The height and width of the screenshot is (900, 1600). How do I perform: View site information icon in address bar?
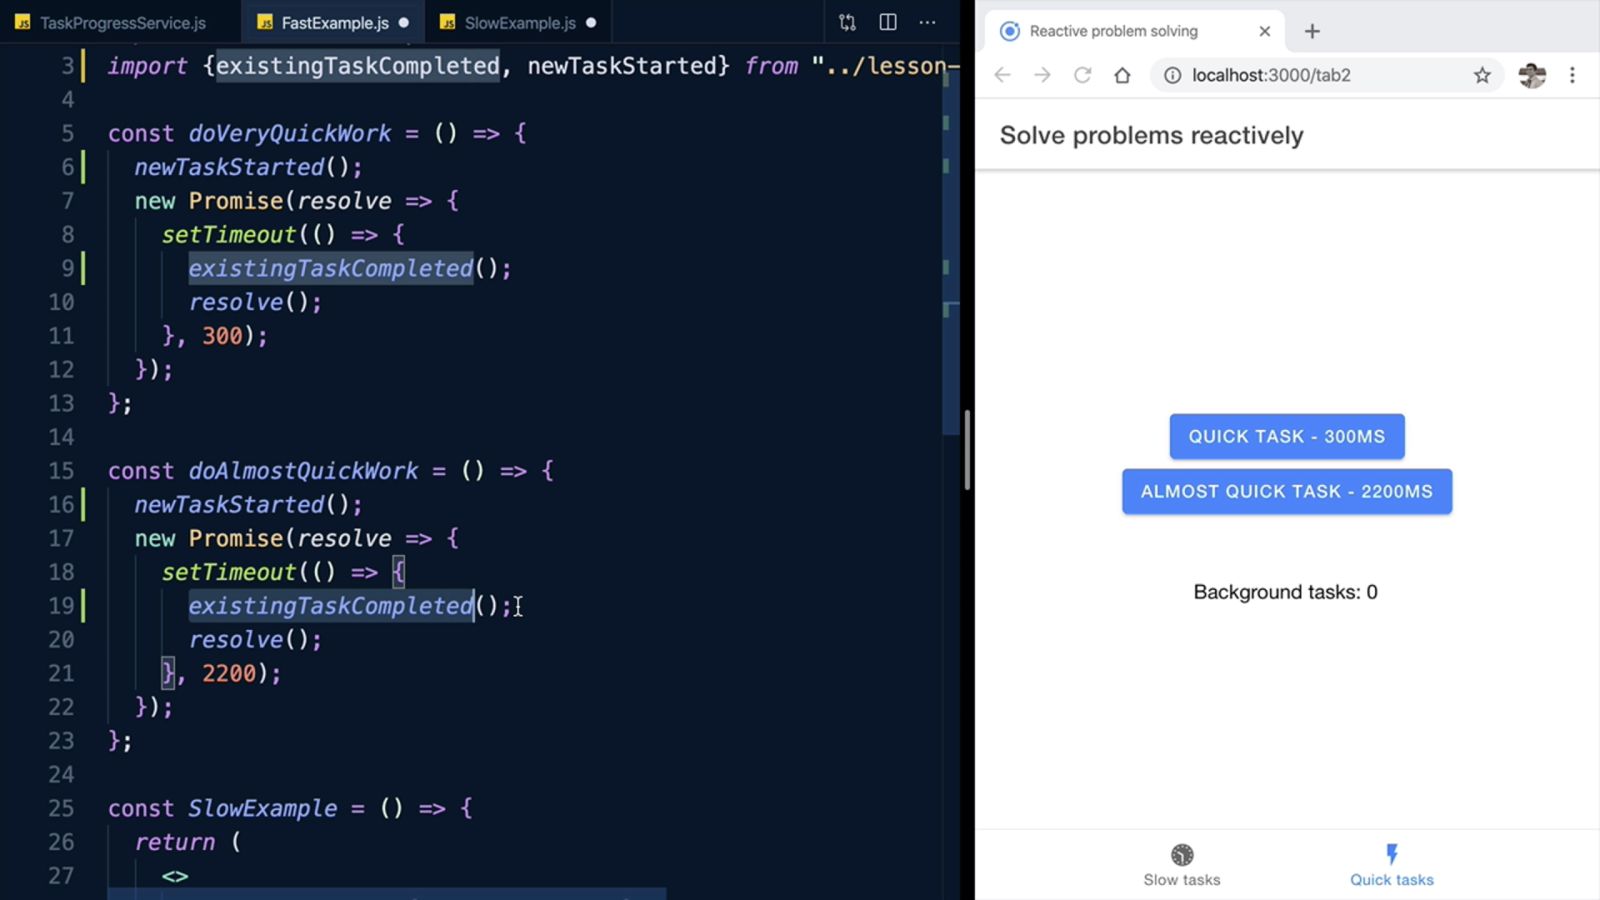(1172, 75)
